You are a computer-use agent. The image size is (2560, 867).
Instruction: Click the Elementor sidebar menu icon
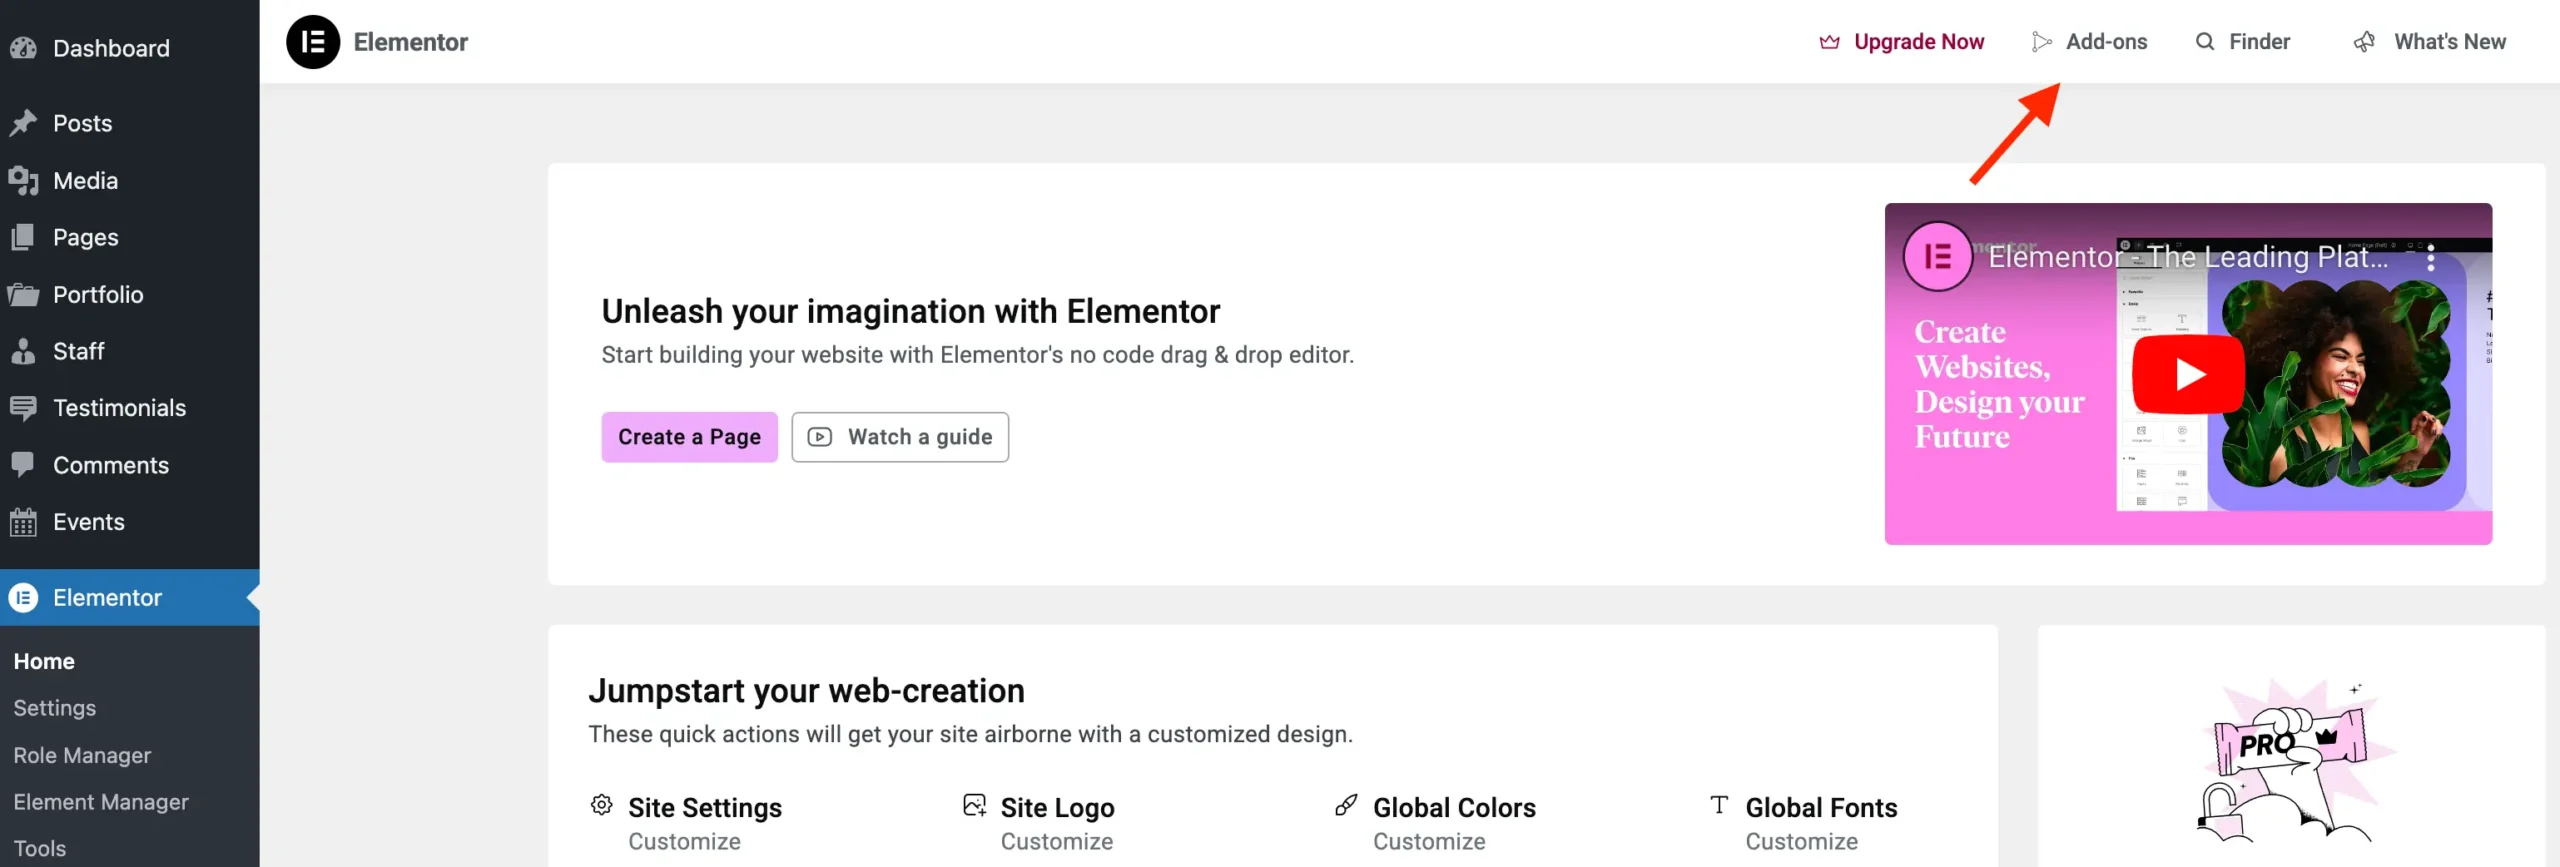click(23, 598)
